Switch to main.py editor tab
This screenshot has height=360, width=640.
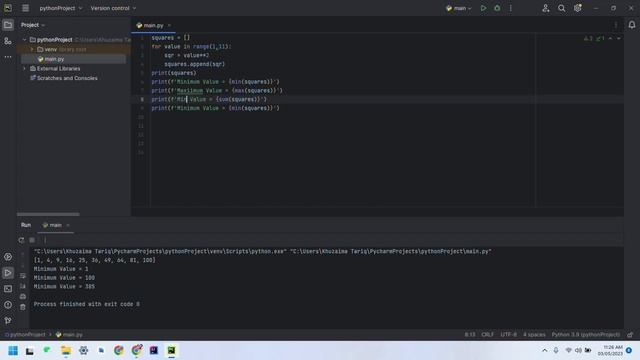coord(153,25)
